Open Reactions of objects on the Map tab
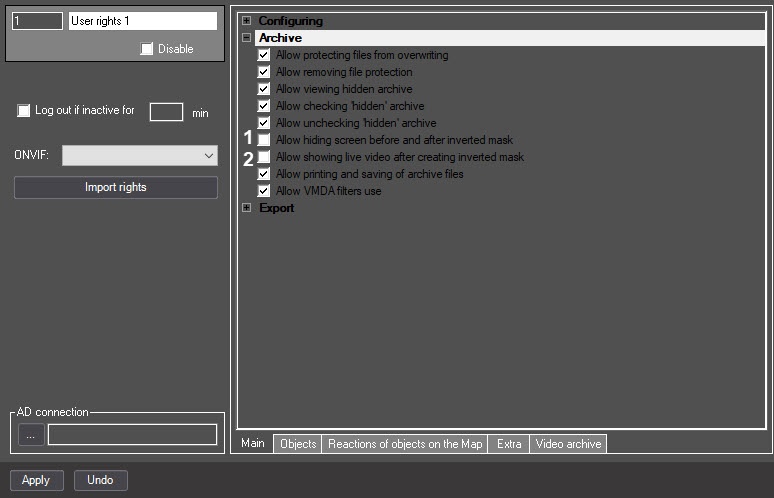Viewport: 774px width, 498px height. point(405,444)
